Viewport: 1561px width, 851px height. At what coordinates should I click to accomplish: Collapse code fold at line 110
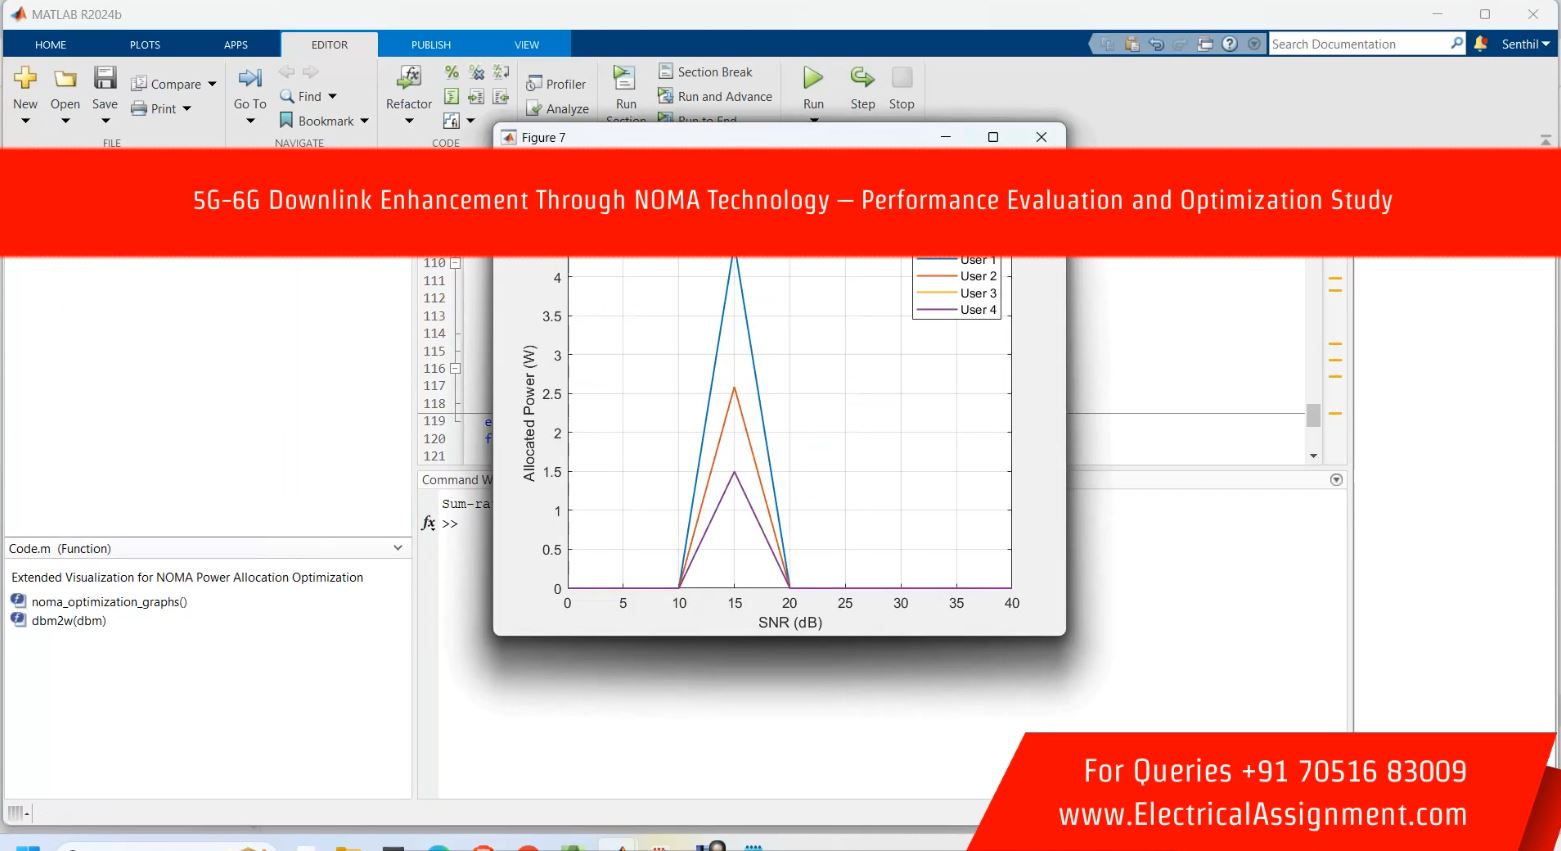coord(455,263)
